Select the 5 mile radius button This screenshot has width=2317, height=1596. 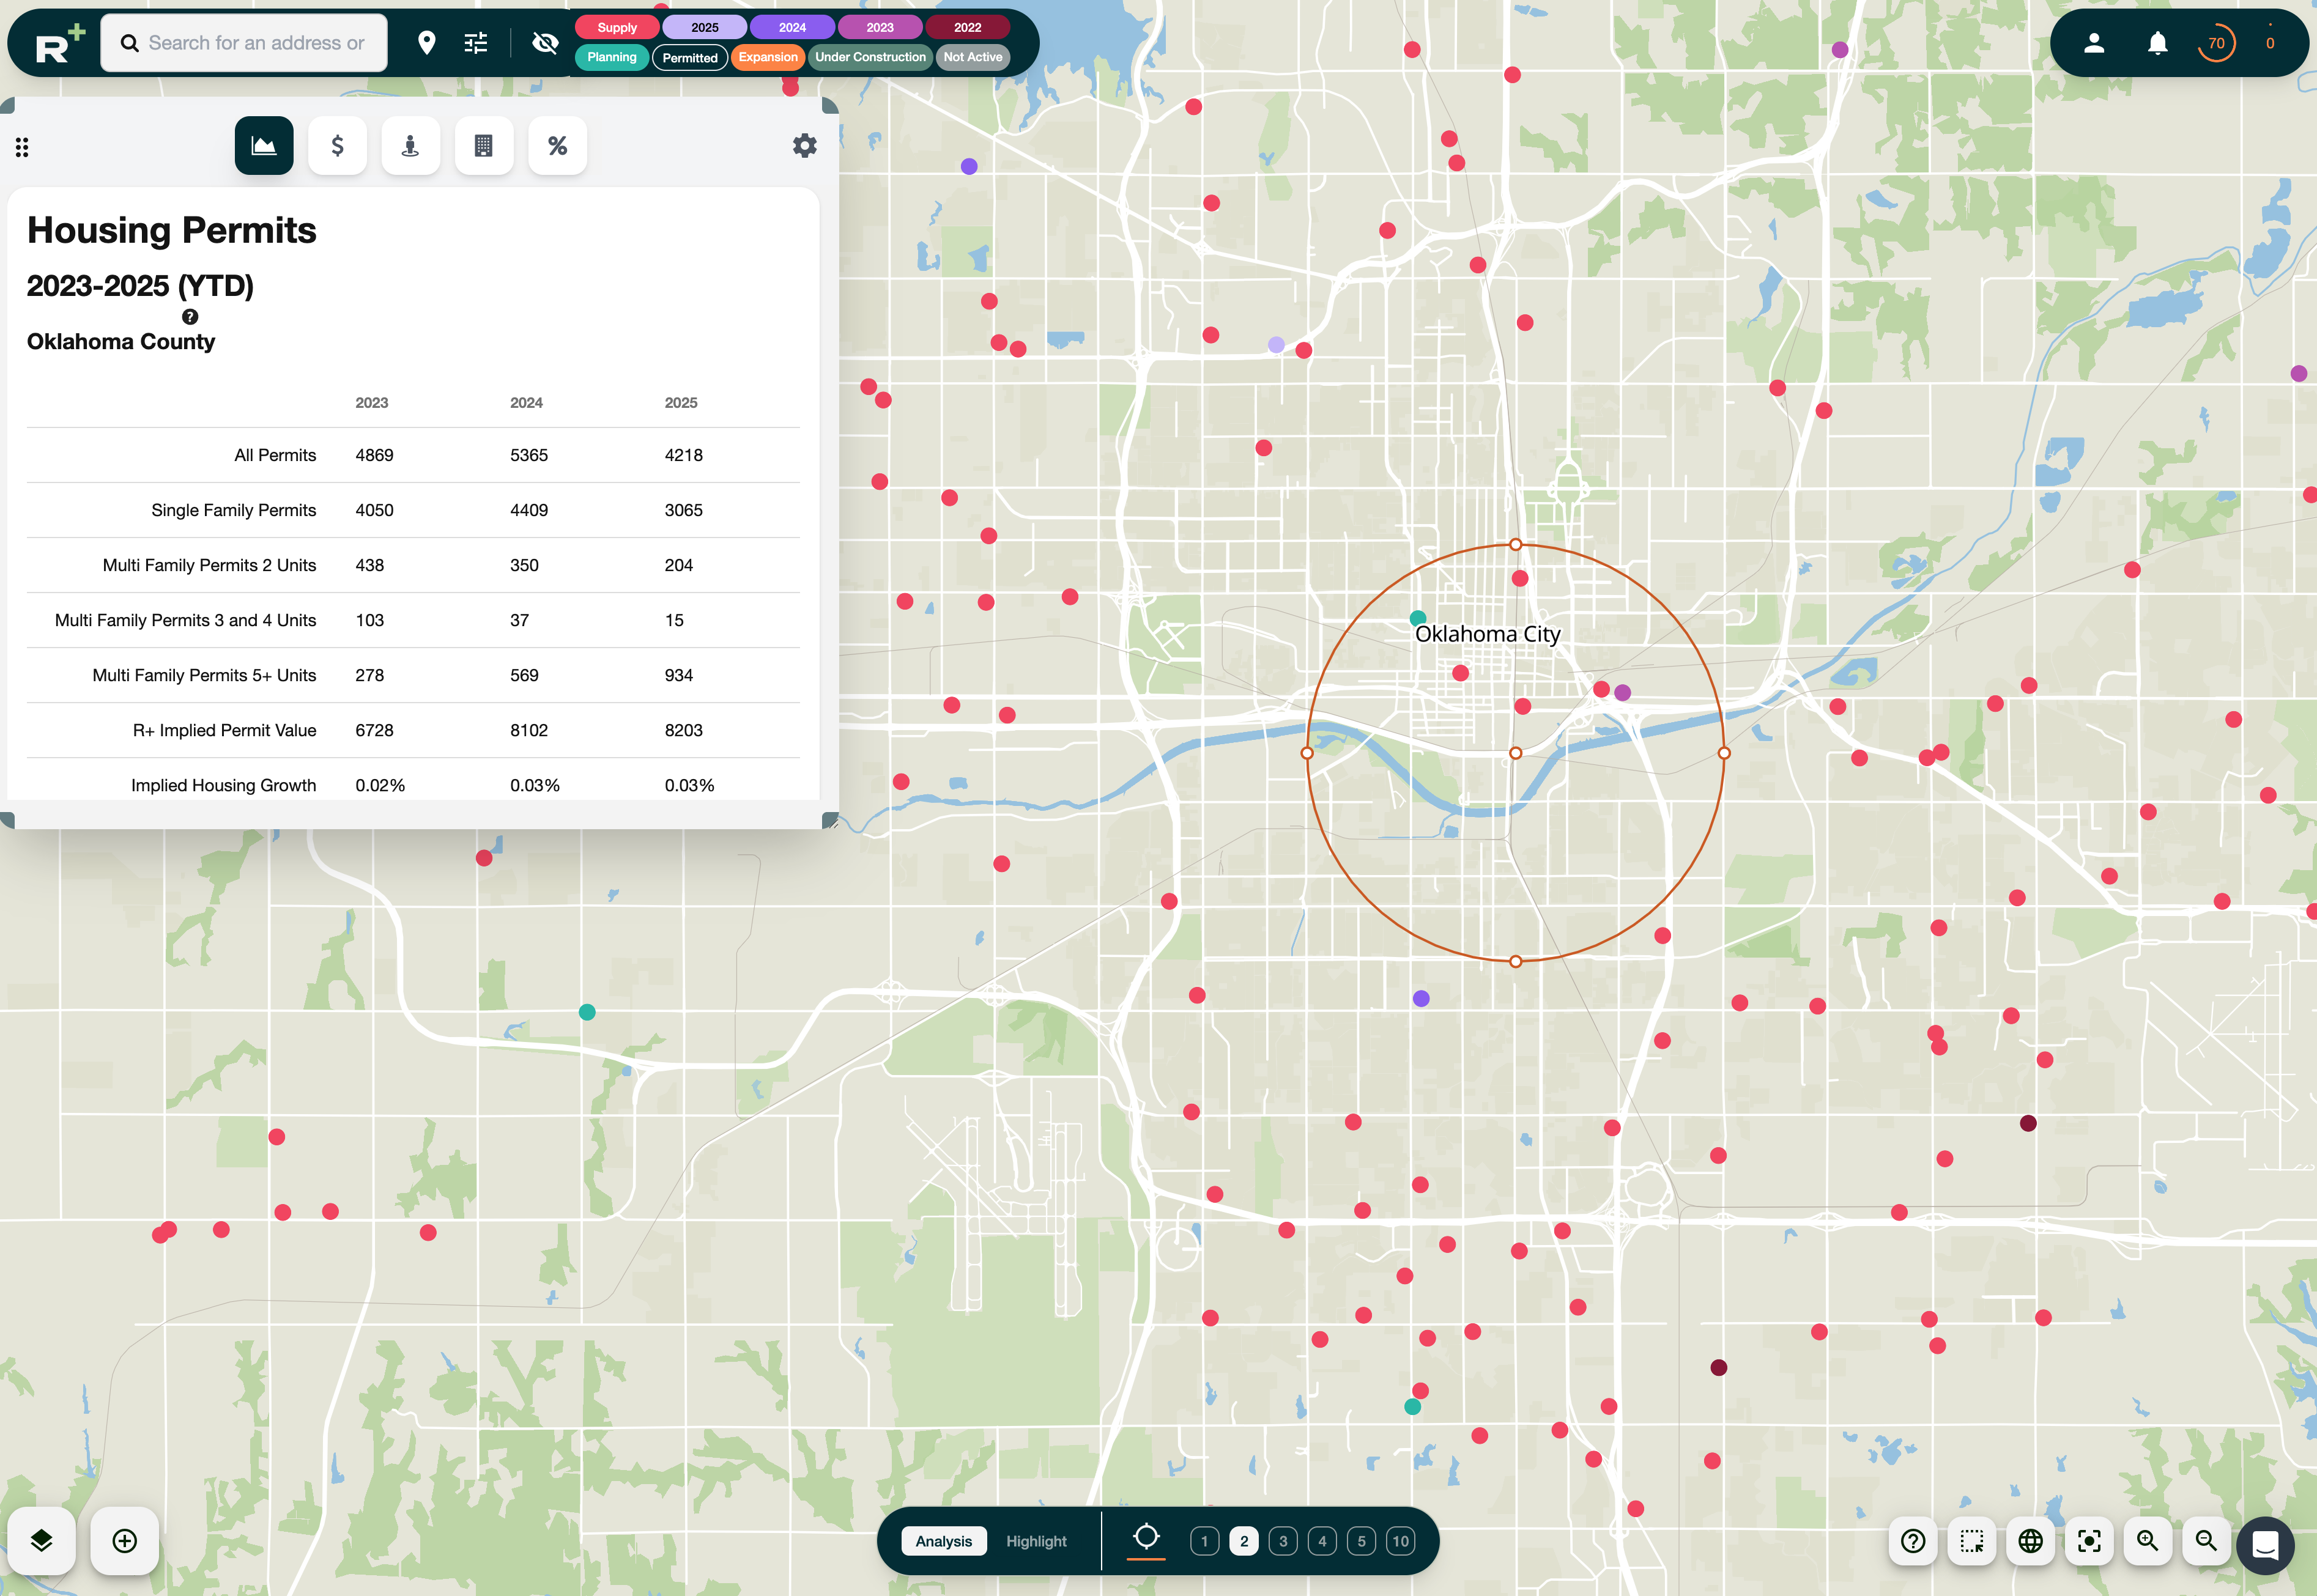point(1361,1541)
